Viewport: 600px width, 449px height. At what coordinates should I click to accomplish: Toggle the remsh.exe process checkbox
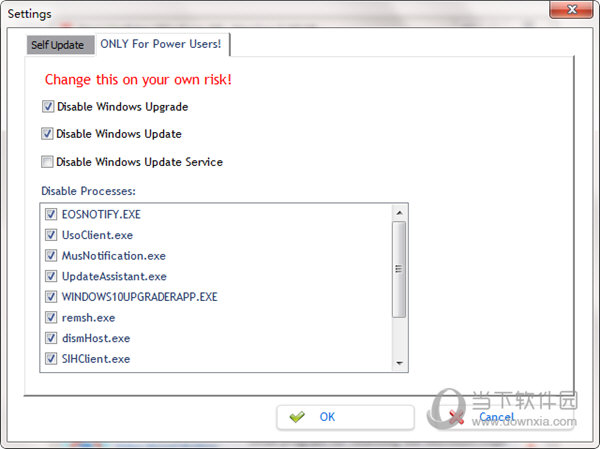point(51,317)
